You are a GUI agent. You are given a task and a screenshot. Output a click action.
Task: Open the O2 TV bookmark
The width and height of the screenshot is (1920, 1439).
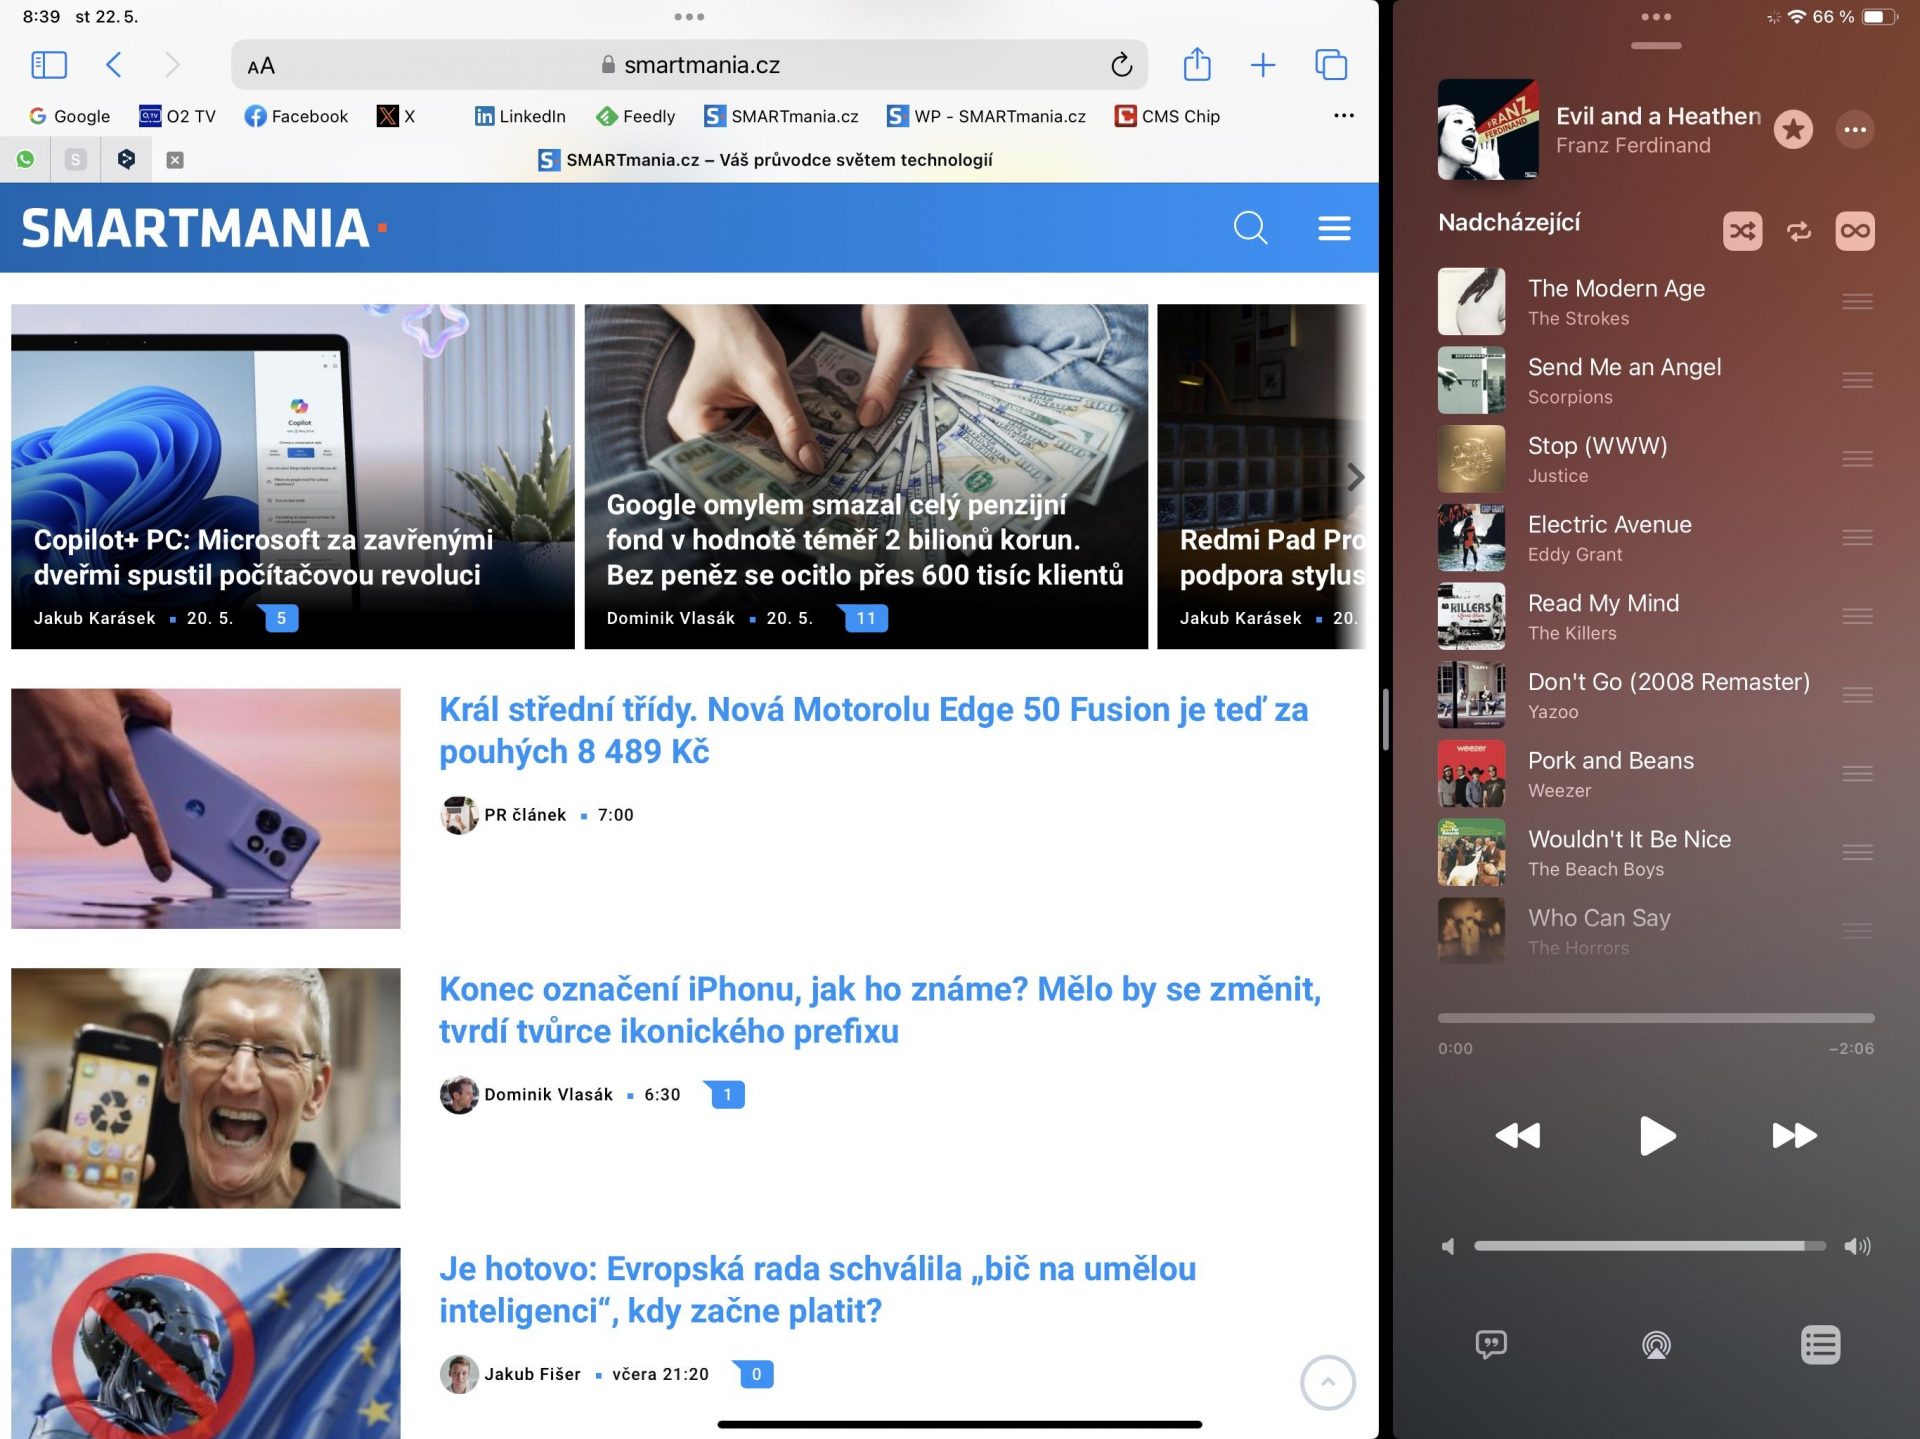tap(177, 116)
